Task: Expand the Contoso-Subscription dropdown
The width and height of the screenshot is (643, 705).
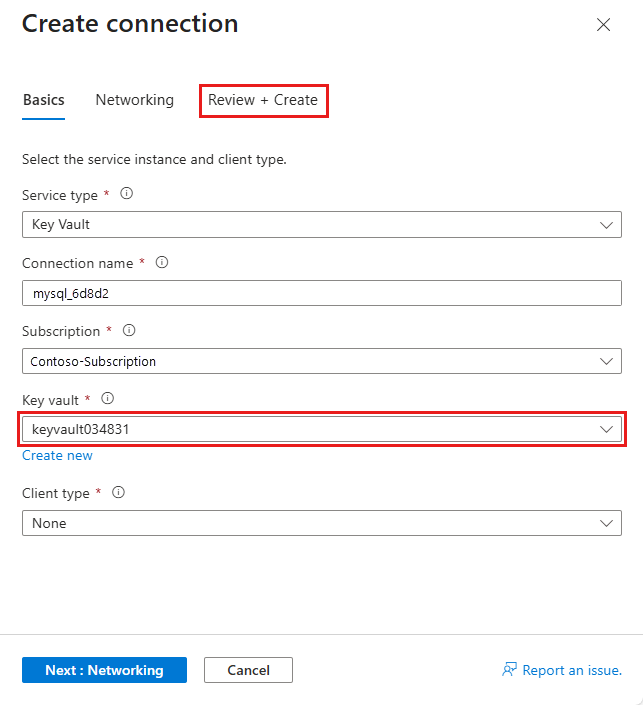Action: (x=322, y=361)
